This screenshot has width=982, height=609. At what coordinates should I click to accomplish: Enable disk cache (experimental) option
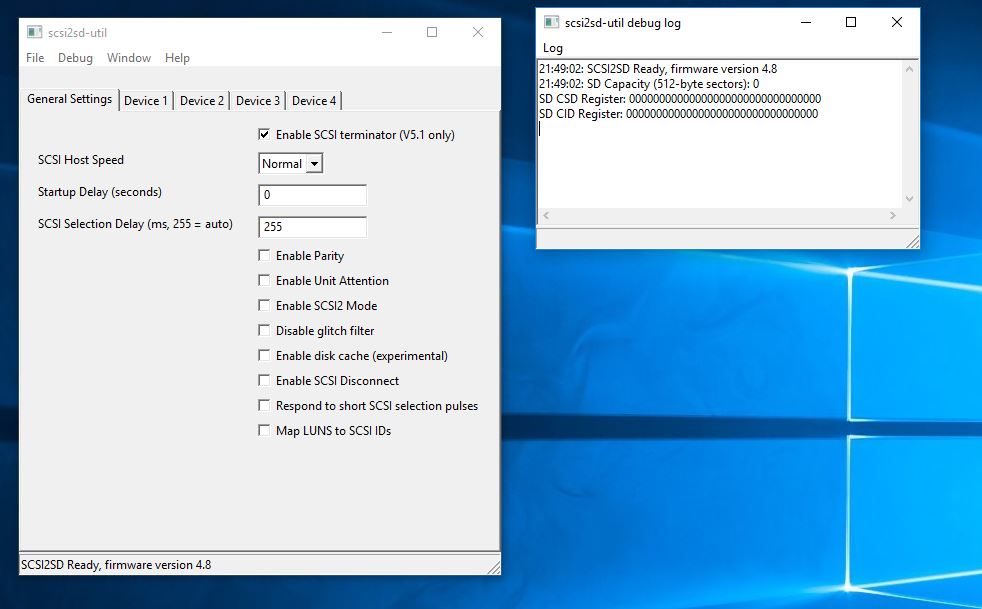(264, 355)
